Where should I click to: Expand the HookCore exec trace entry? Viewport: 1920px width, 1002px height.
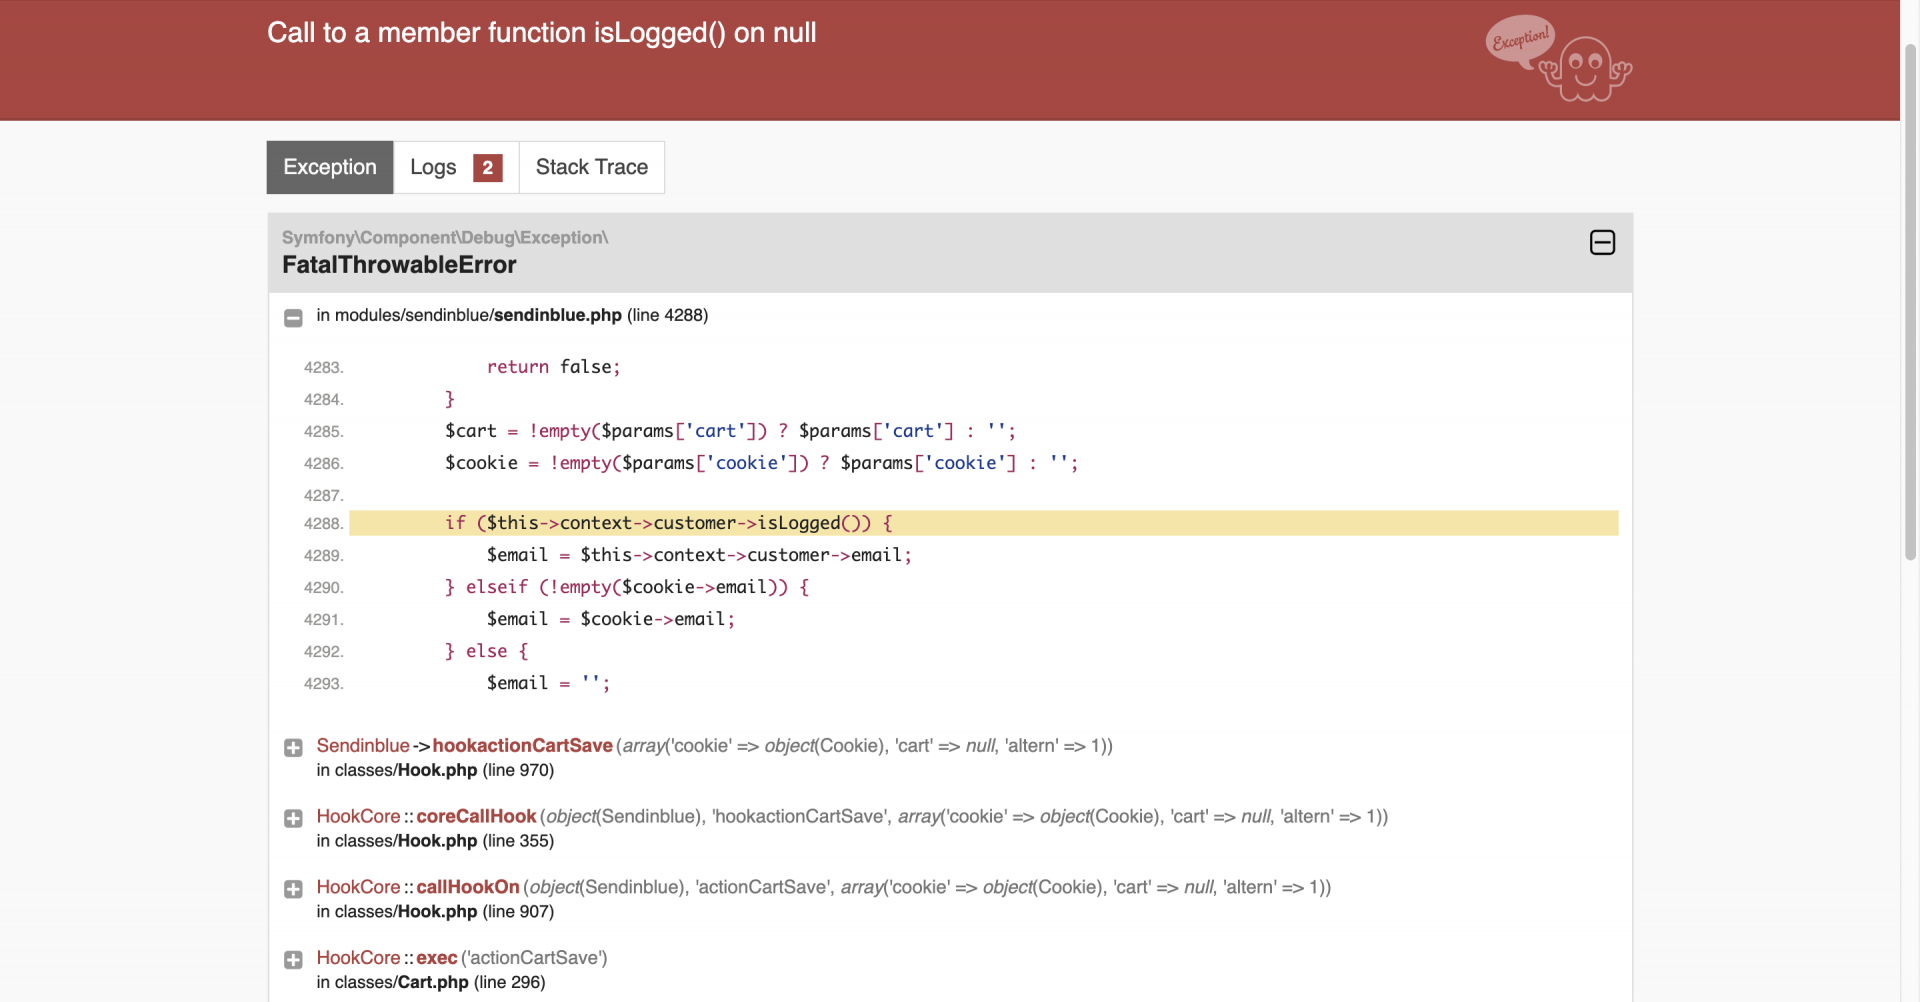point(293,960)
